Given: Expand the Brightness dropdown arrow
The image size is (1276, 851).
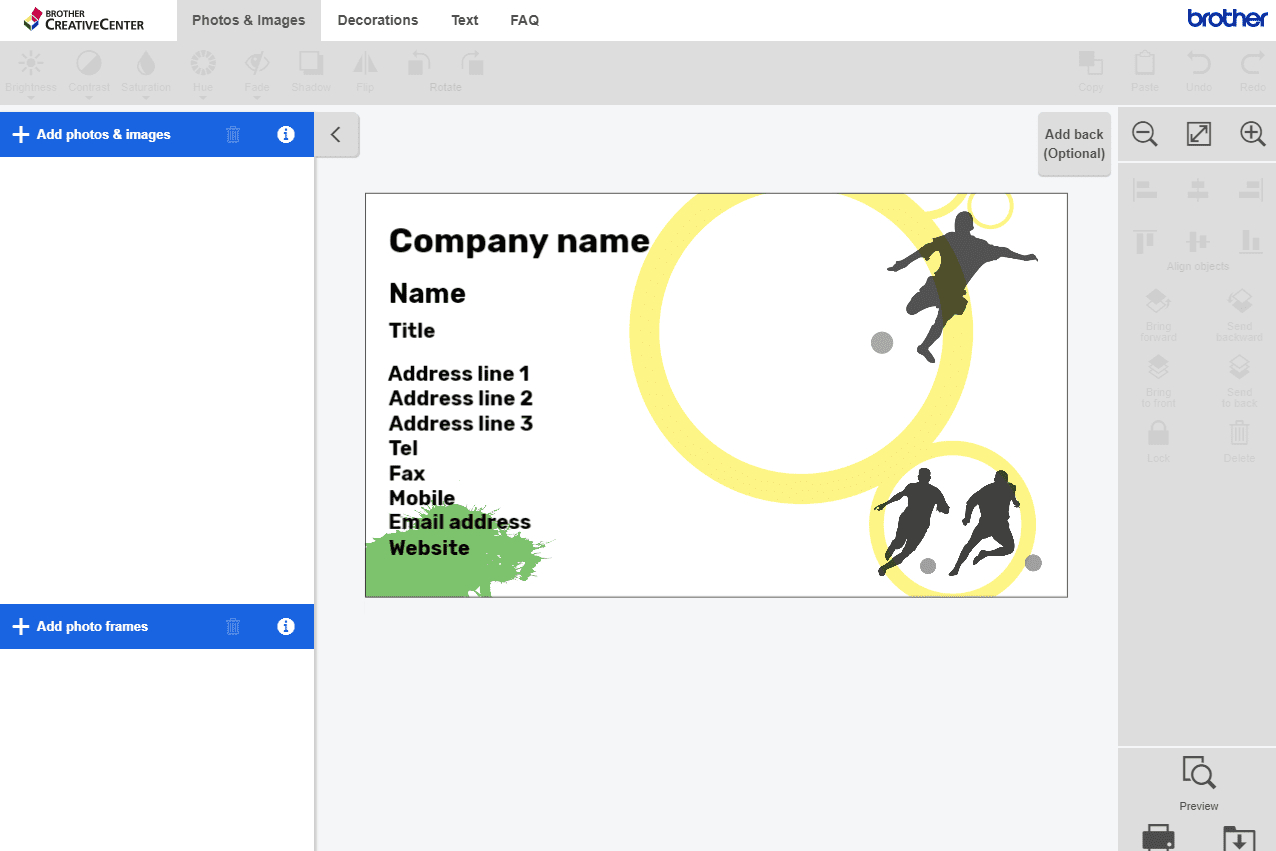Looking at the screenshot, I should (x=31, y=98).
